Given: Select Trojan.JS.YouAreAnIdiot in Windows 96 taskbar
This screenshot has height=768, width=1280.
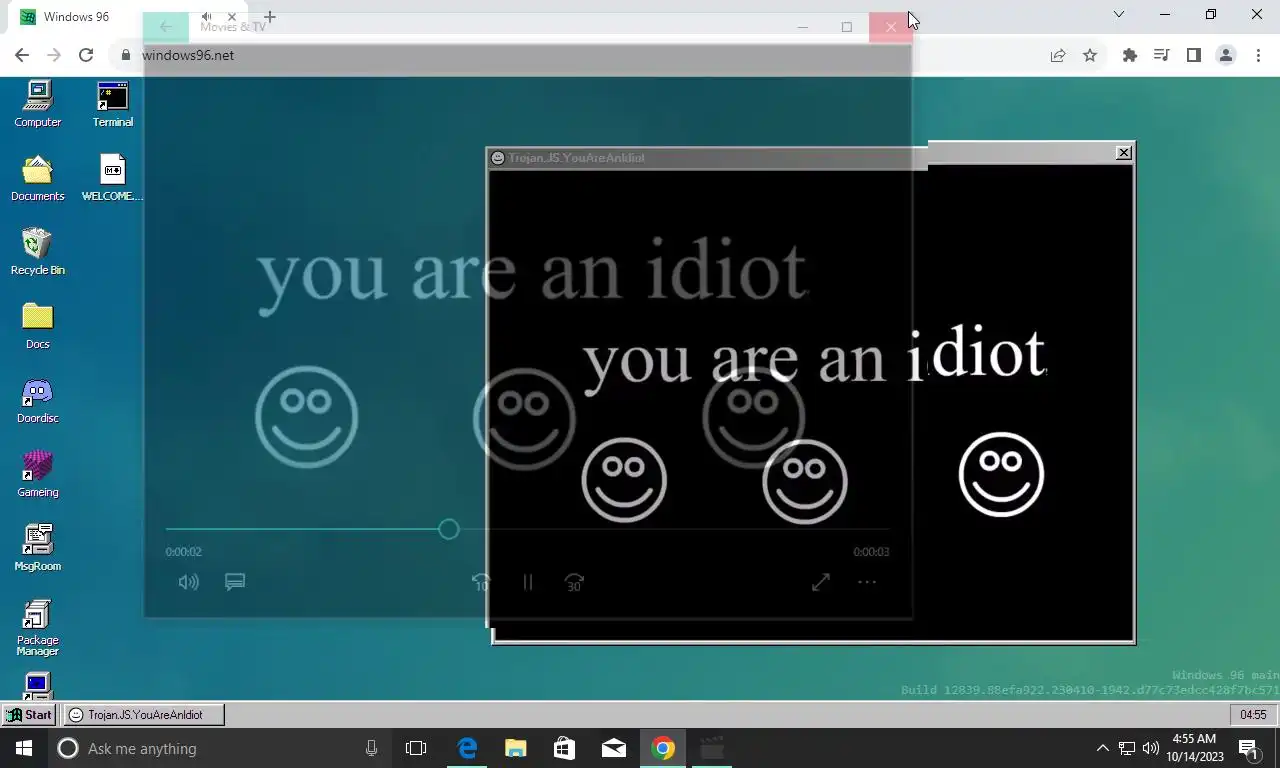Looking at the screenshot, I should click(144, 714).
